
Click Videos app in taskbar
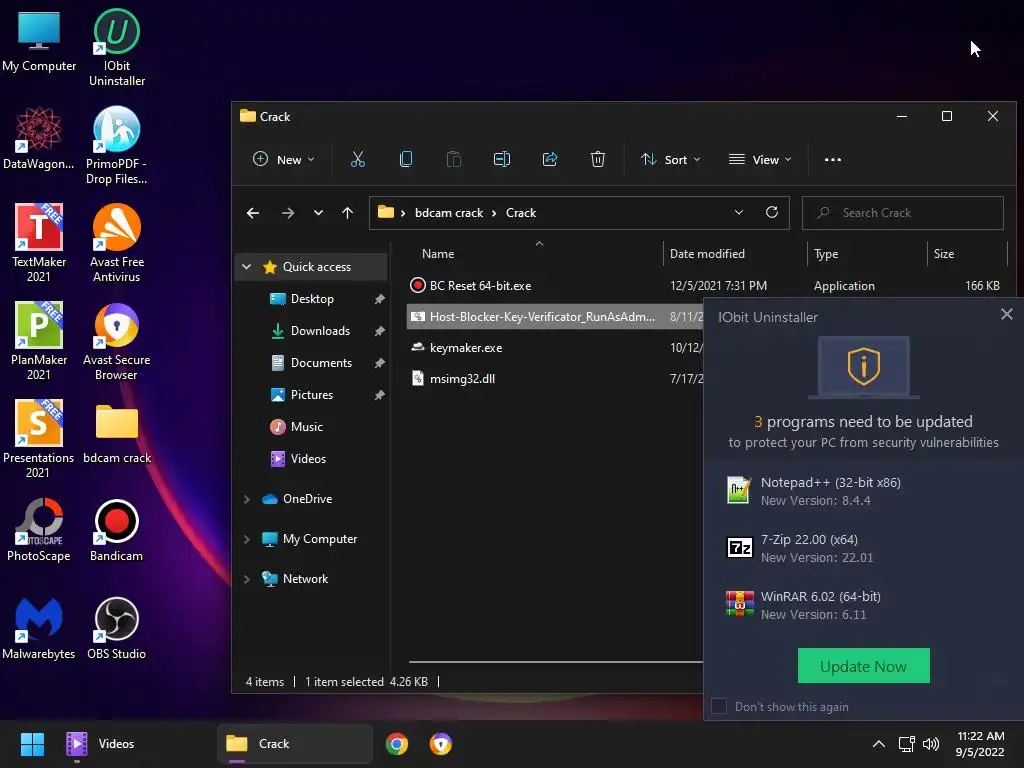click(101, 744)
